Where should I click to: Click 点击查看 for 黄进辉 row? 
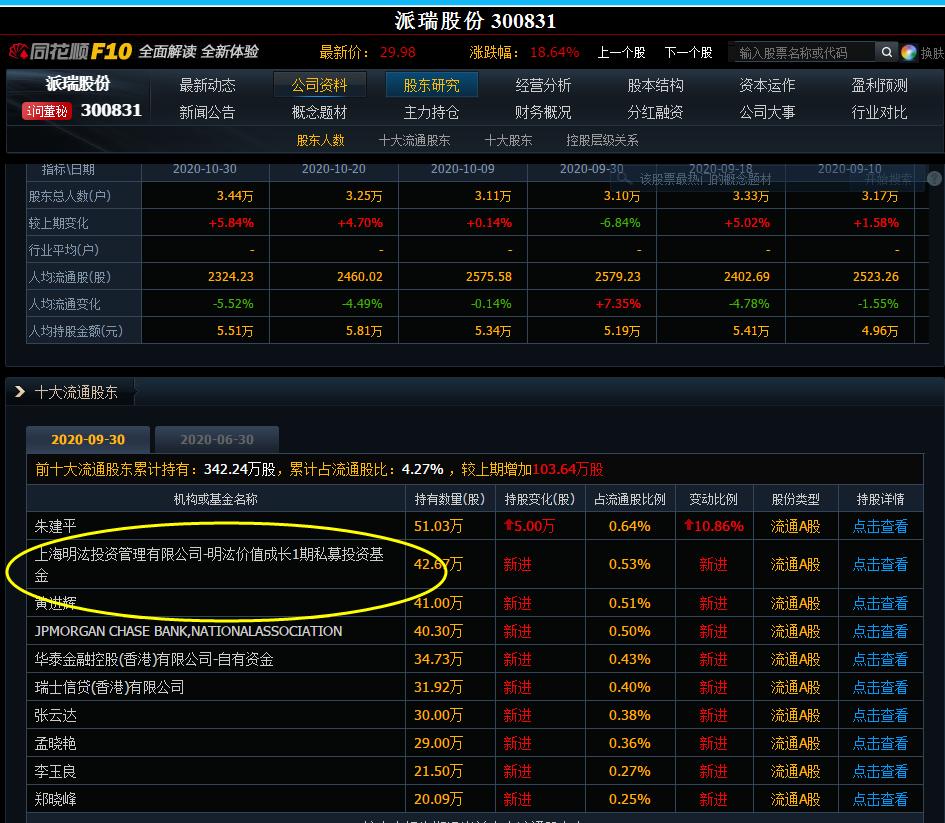pyautogui.click(x=880, y=602)
